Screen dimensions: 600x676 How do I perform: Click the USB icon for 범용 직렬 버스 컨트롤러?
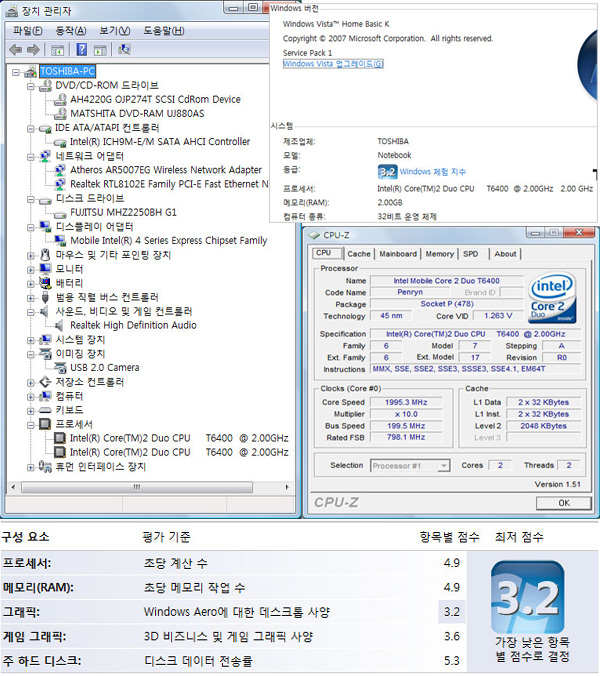(45, 297)
